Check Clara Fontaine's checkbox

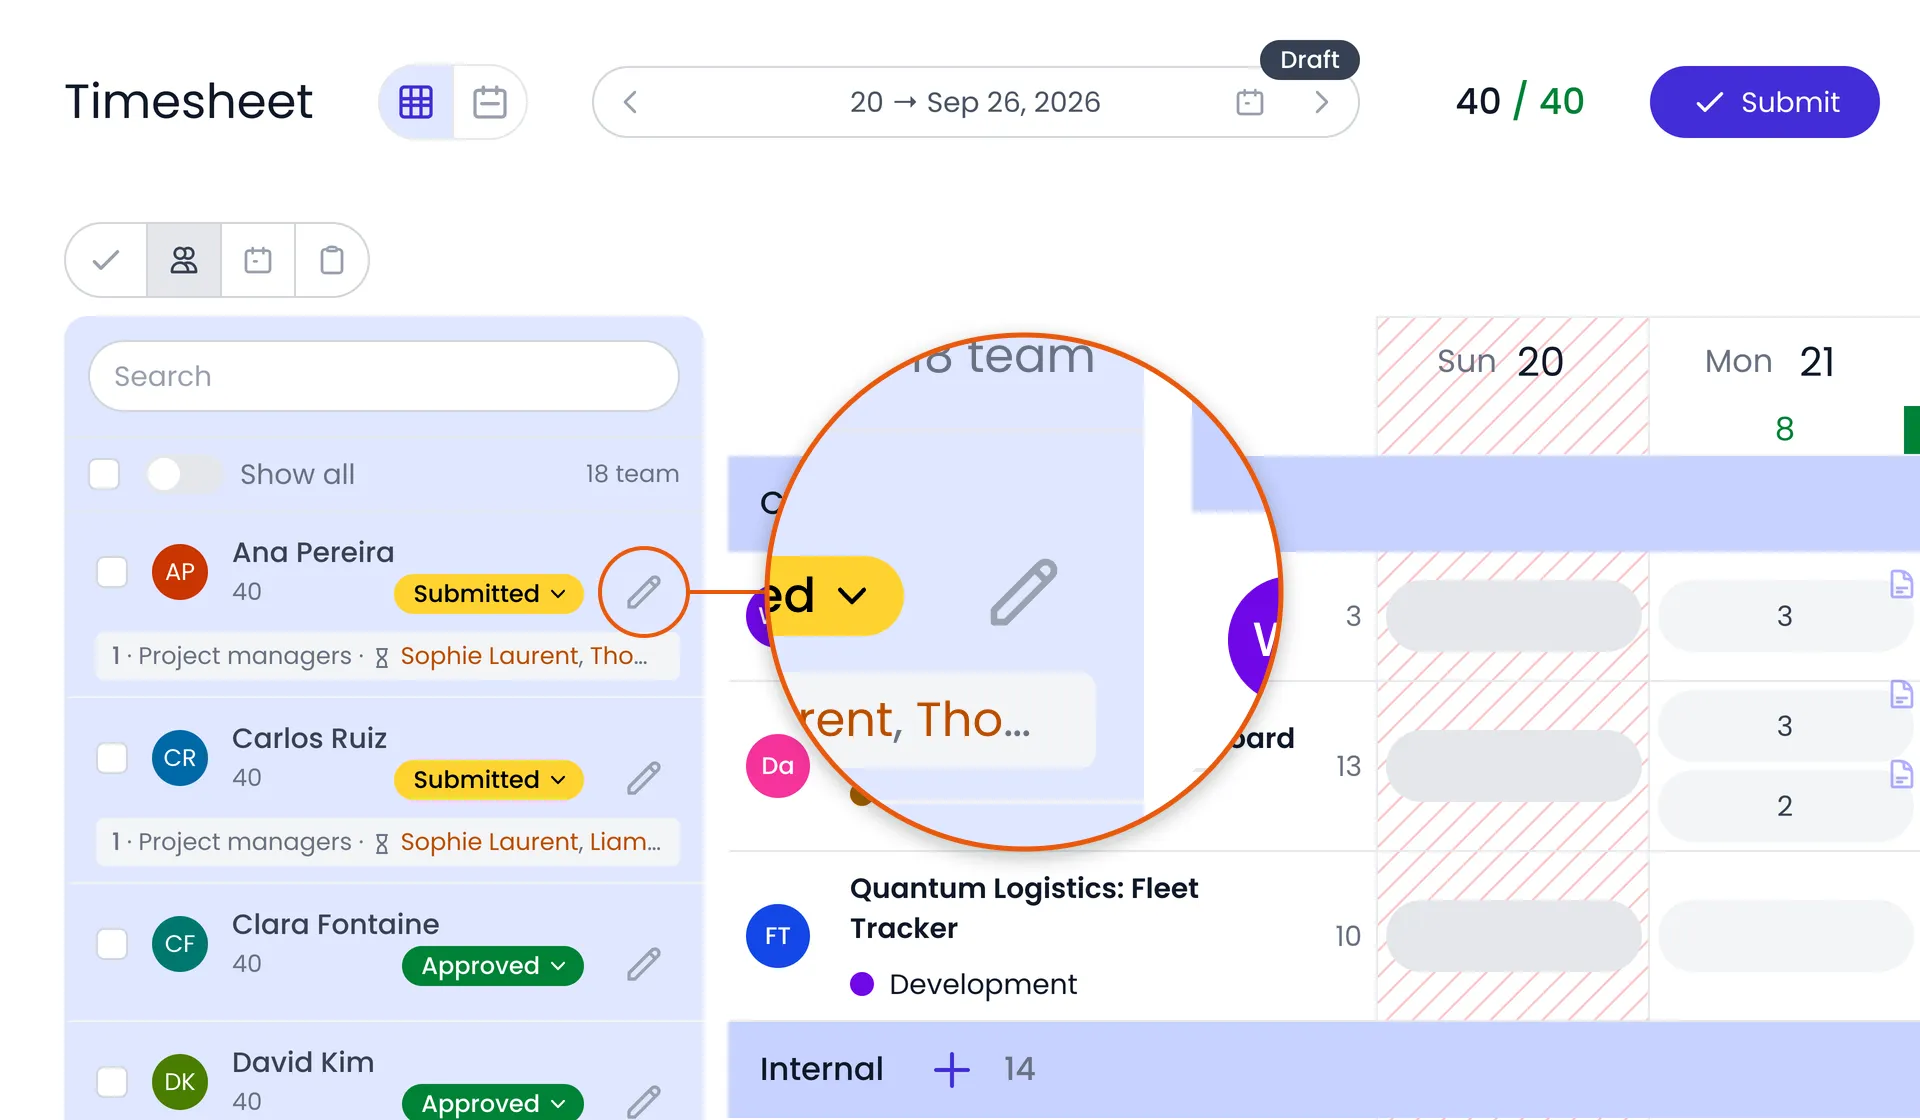(112, 944)
